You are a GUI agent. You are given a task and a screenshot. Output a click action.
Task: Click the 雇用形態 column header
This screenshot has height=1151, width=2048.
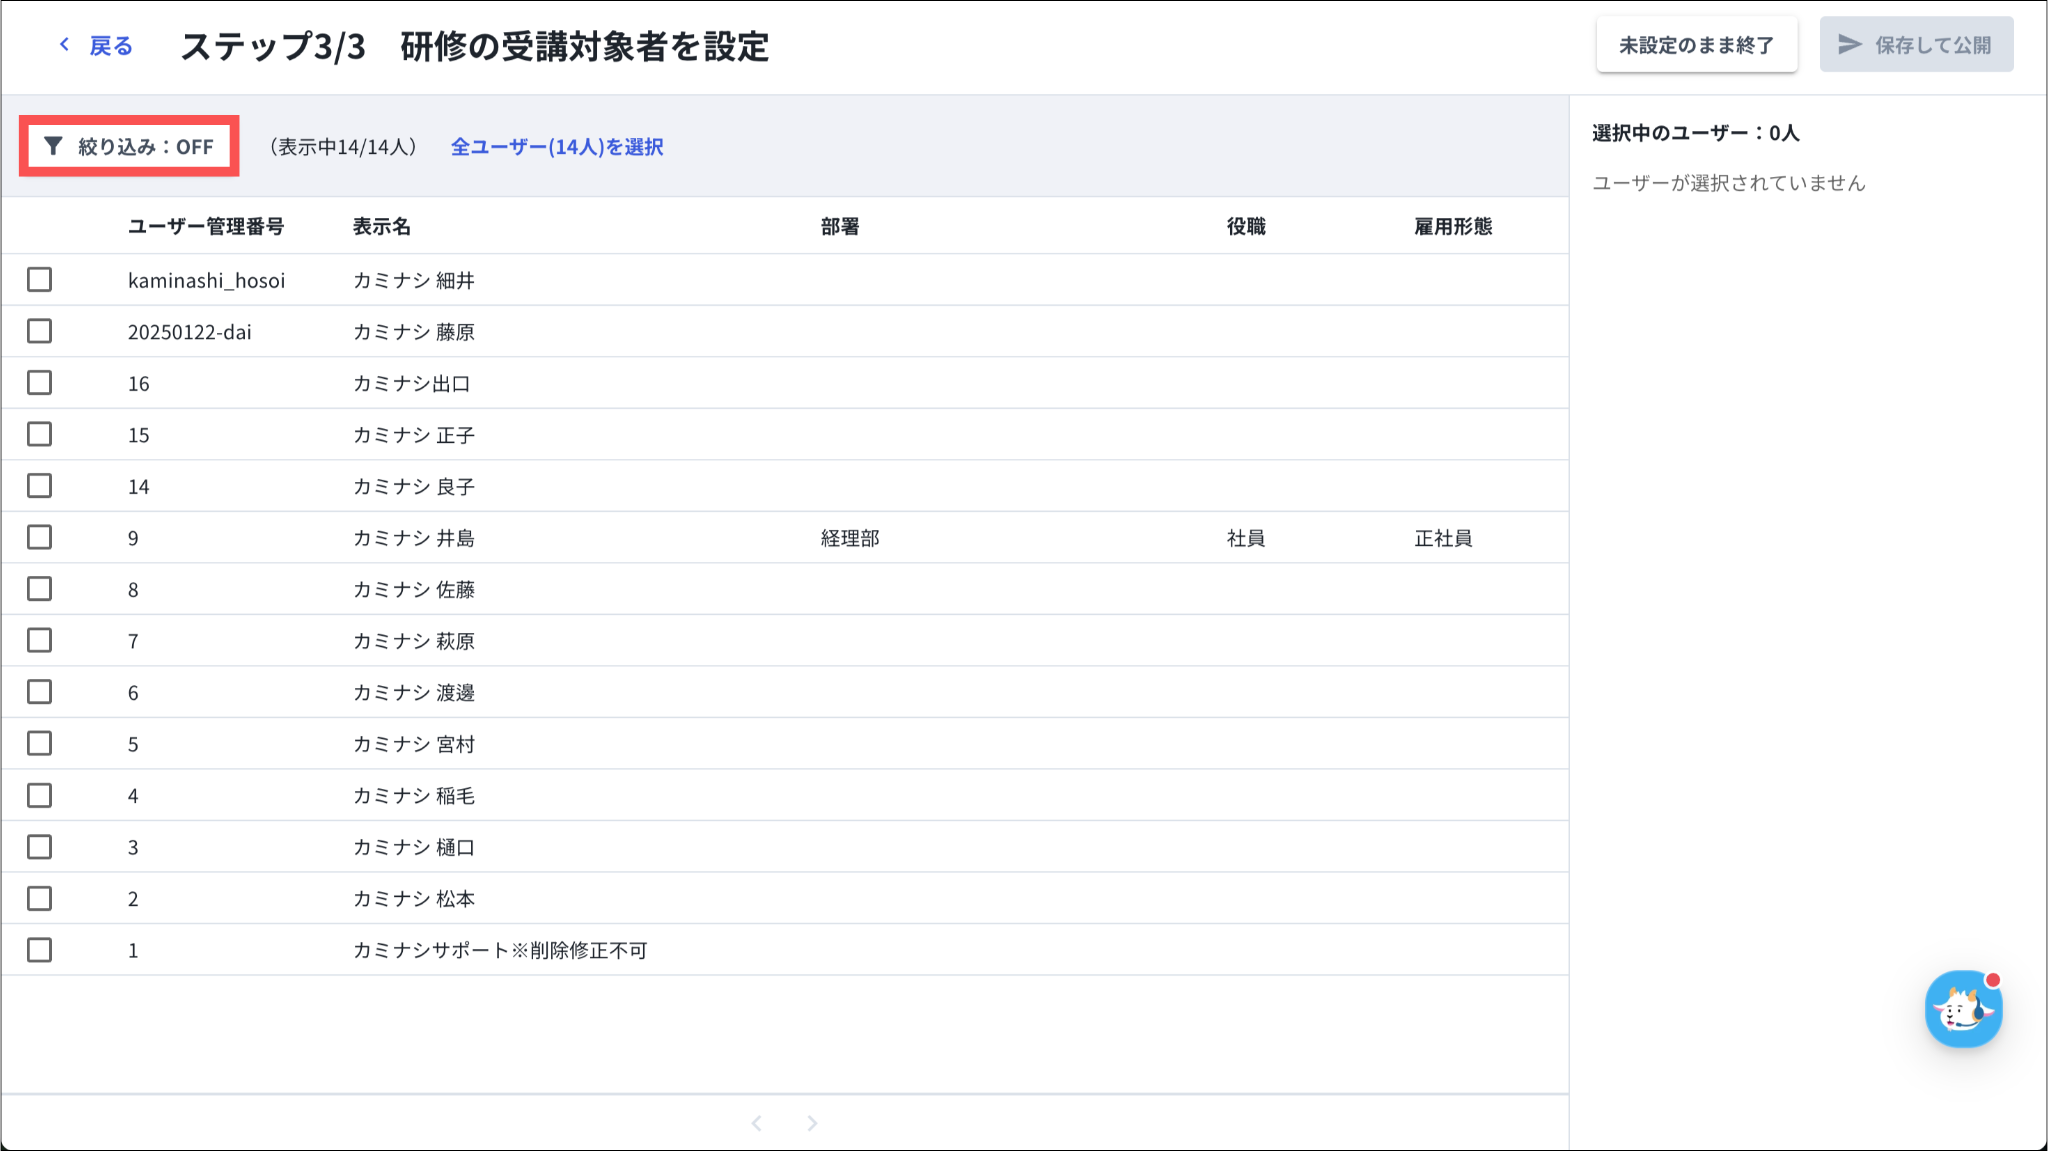[1452, 227]
